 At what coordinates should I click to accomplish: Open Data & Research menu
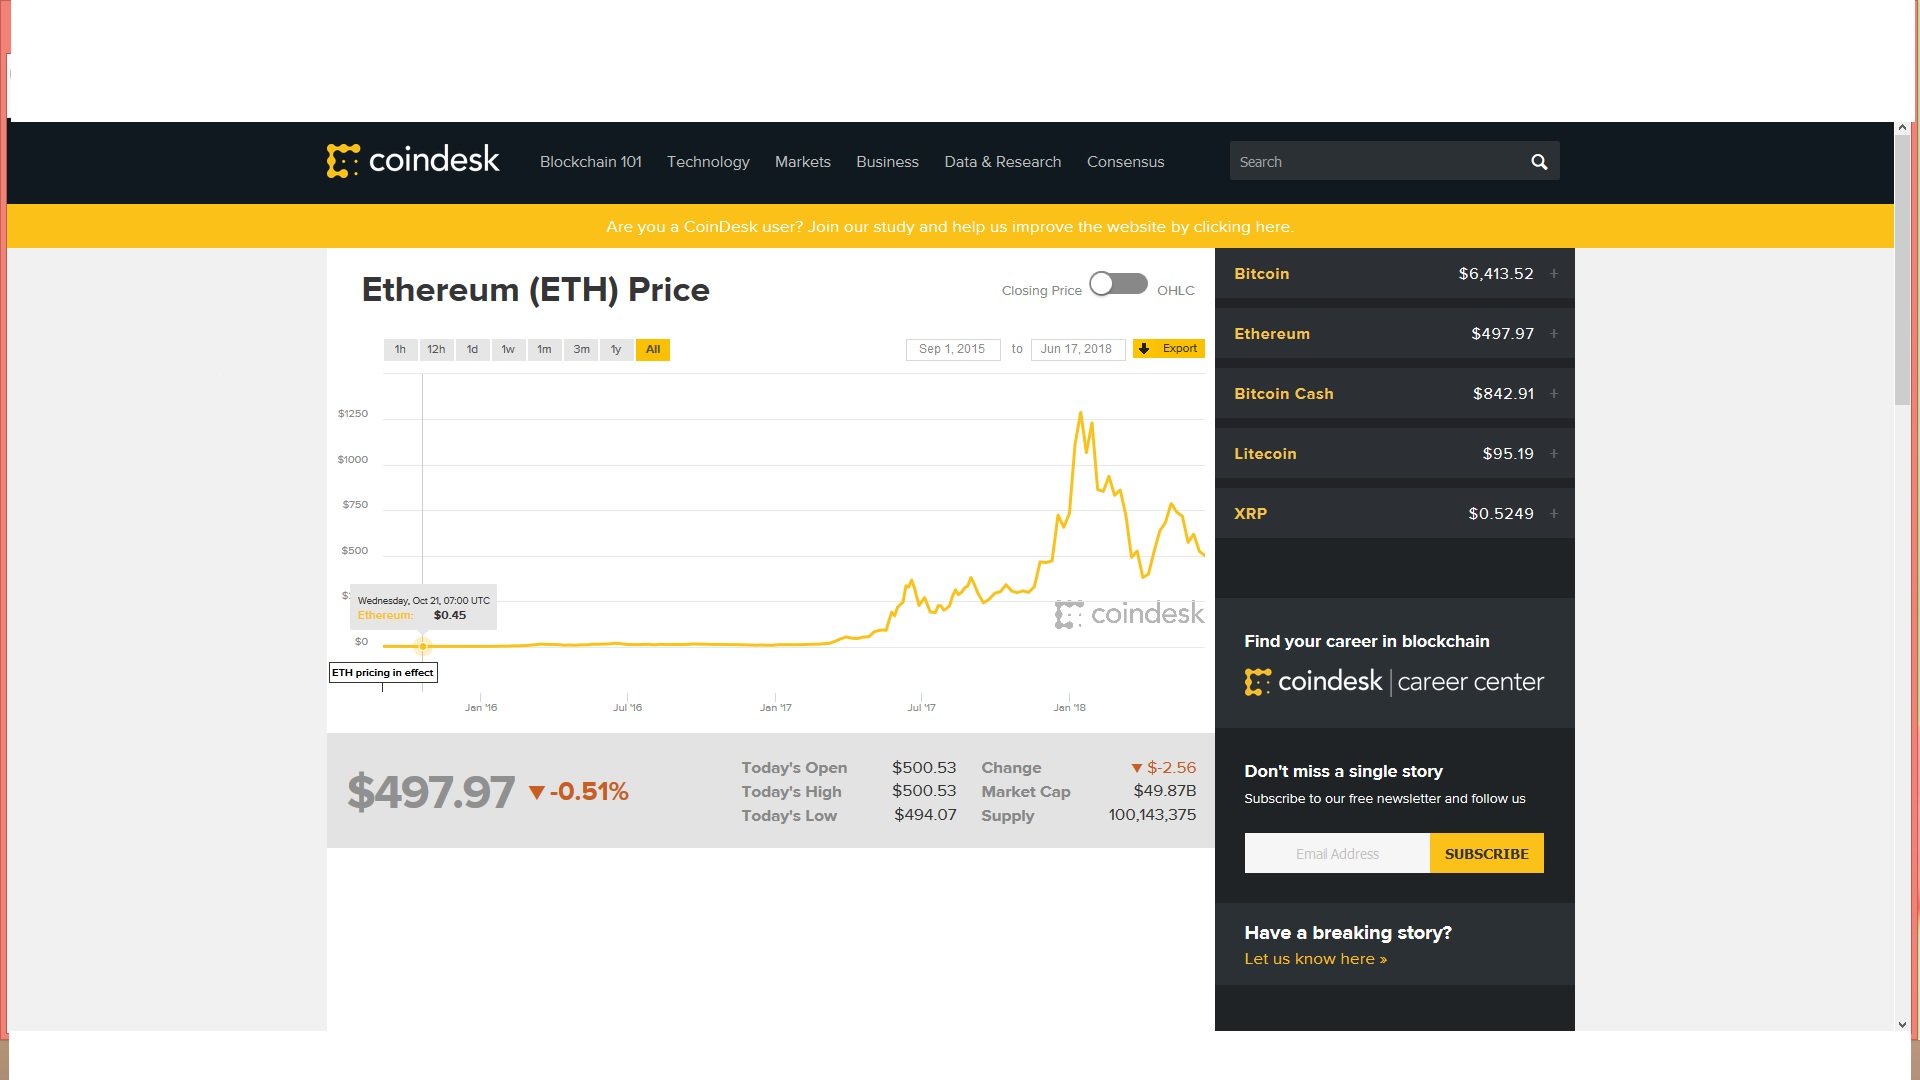coord(1003,162)
